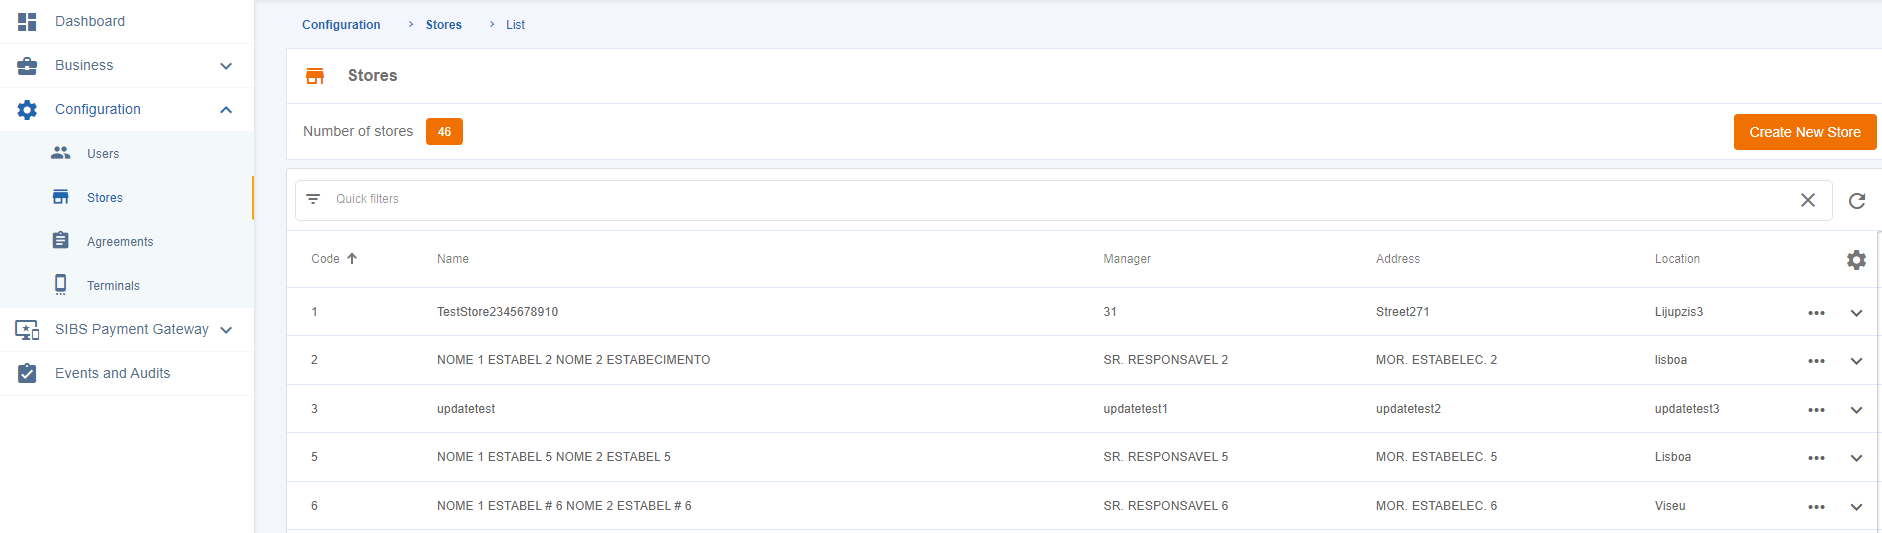Sort by Code column ascending arrow
1882x533 pixels.
click(352, 259)
